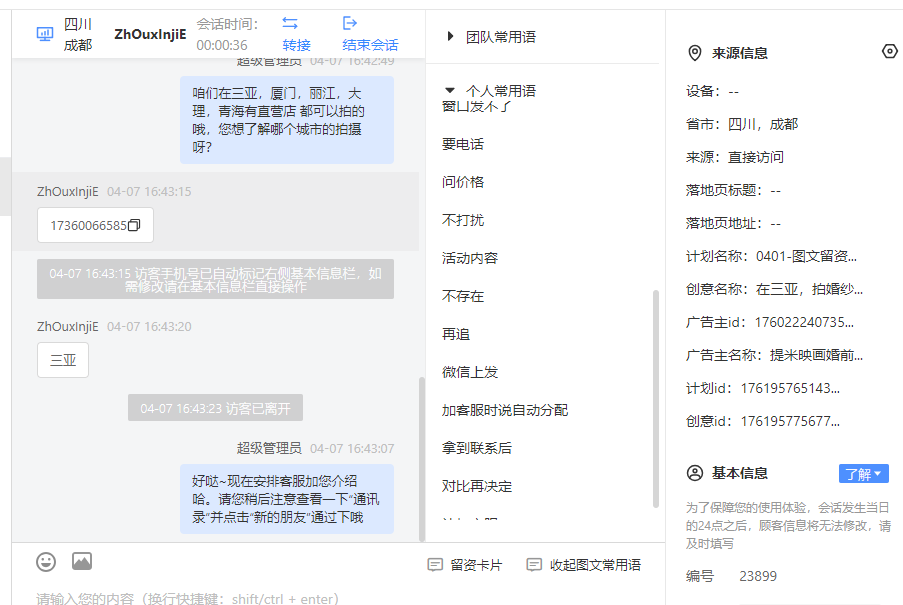Click the 留资卡片 button
Image resolution: width=903 pixels, height=605 pixels.
pyautogui.click(x=465, y=565)
